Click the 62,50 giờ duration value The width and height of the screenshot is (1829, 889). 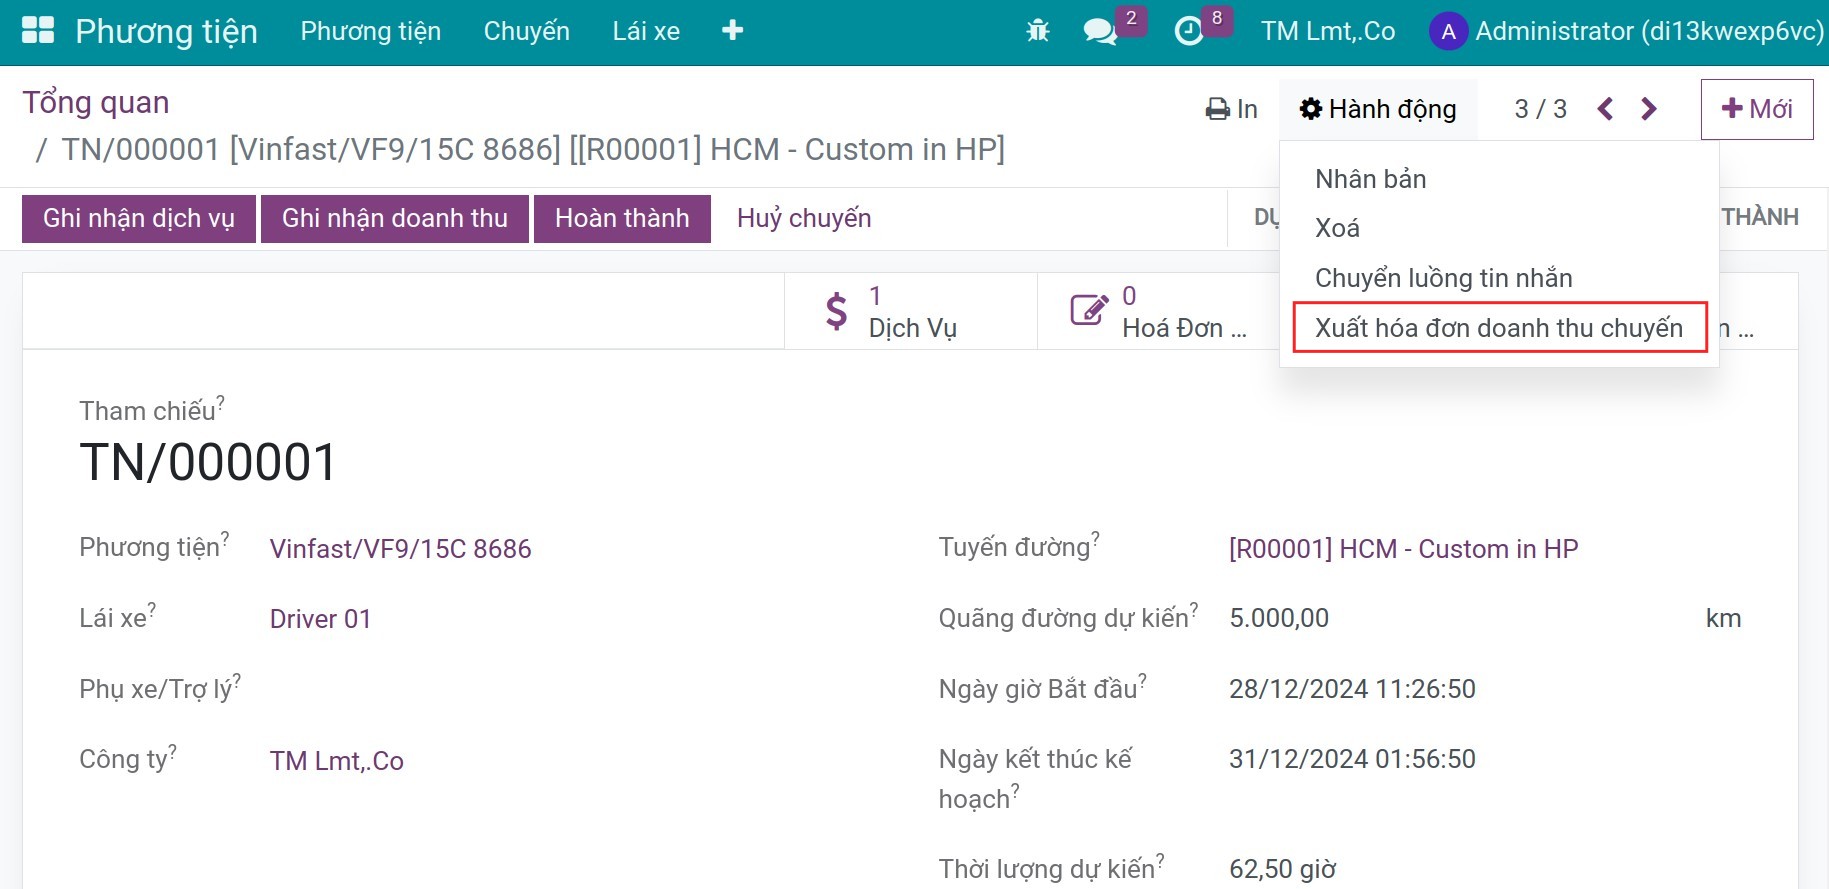1283,869
